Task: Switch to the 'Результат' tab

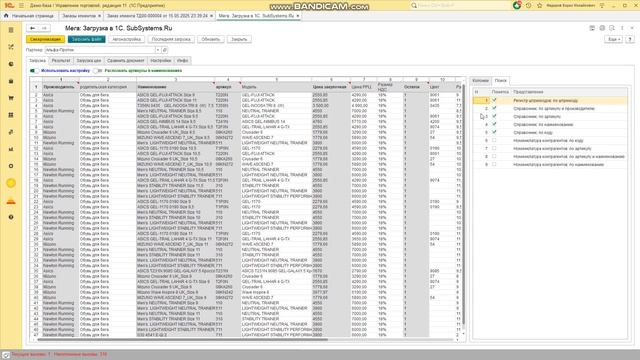Action: click(x=61, y=60)
